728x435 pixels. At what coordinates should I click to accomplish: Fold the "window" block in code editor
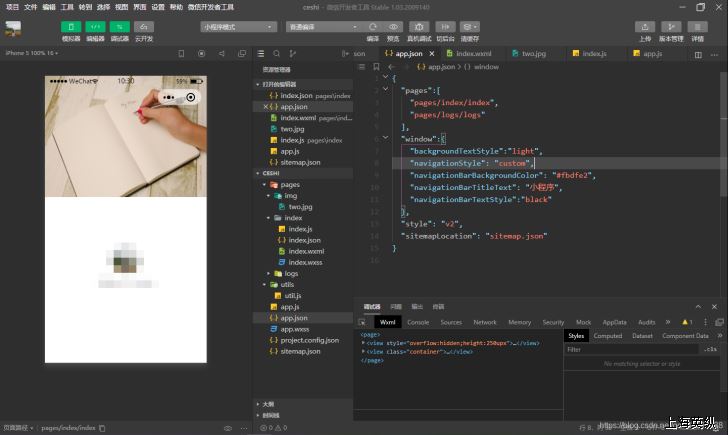coord(385,138)
